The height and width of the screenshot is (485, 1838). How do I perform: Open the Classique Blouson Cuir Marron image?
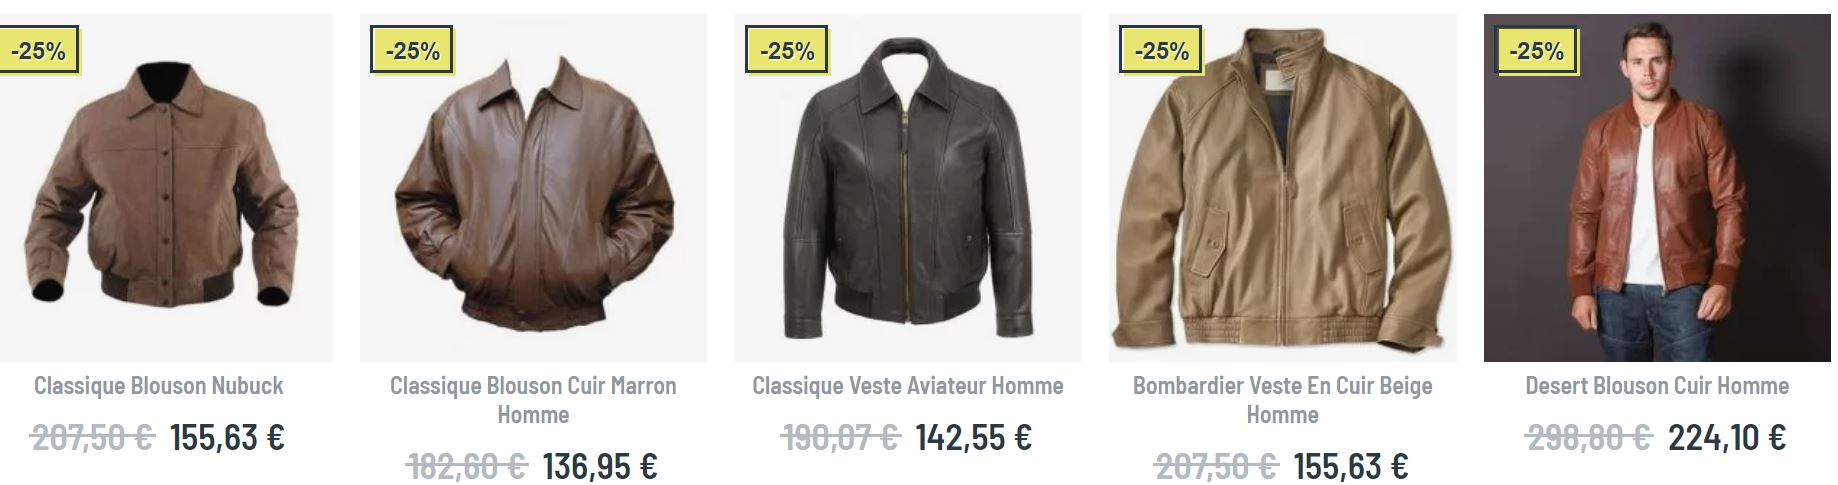coord(533,187)
